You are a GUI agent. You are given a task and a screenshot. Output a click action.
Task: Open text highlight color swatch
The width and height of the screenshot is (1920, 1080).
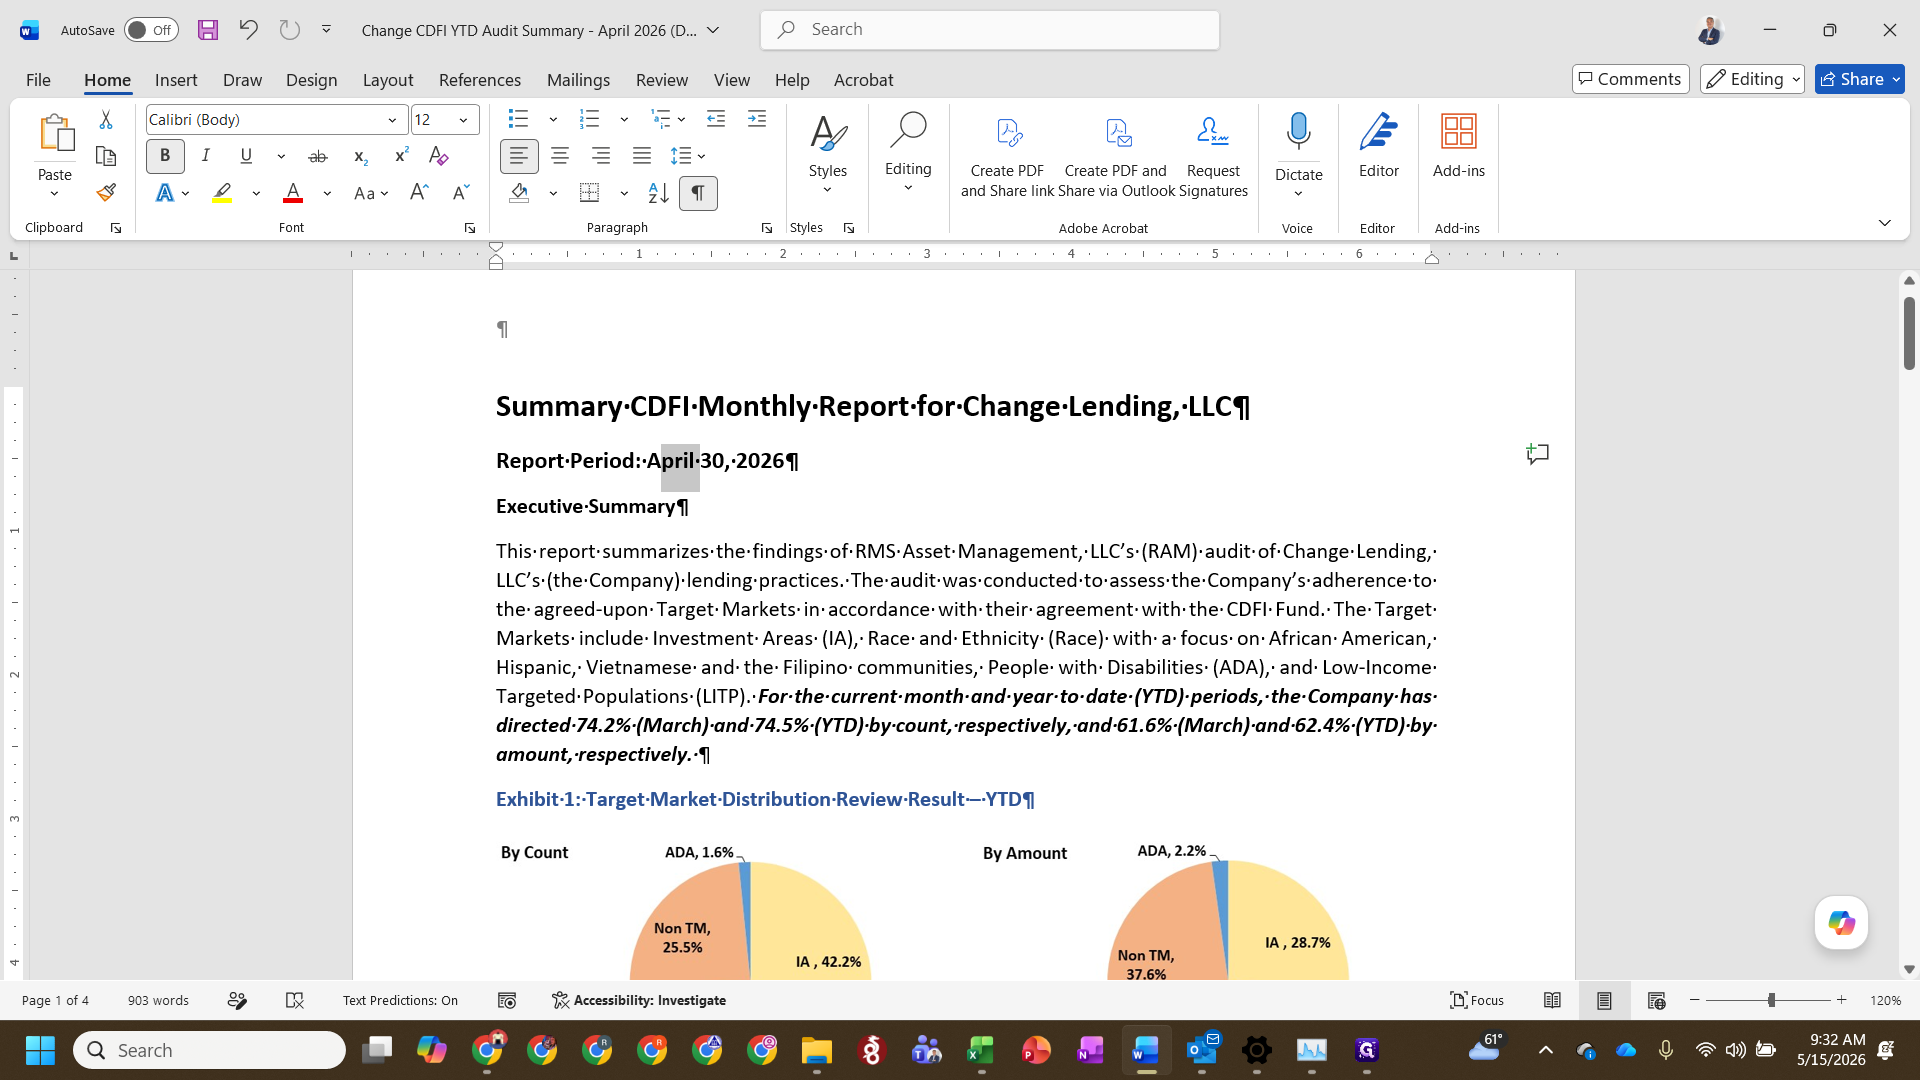coord(222,193)
